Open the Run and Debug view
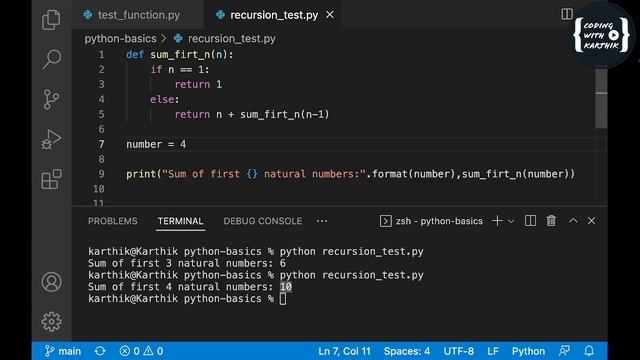 [51, 139]
